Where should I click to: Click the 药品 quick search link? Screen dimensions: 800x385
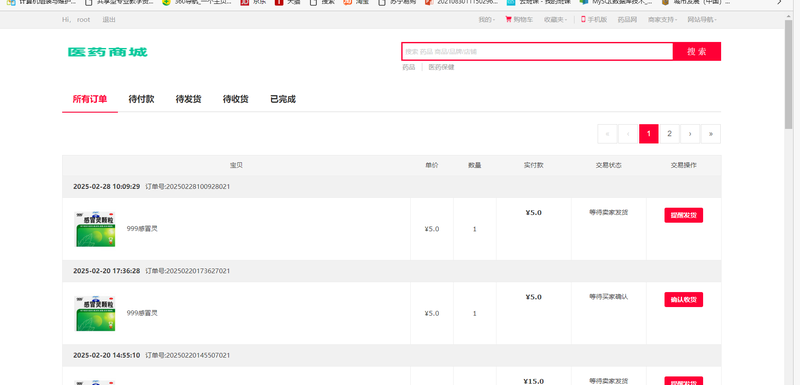point(409,67)
